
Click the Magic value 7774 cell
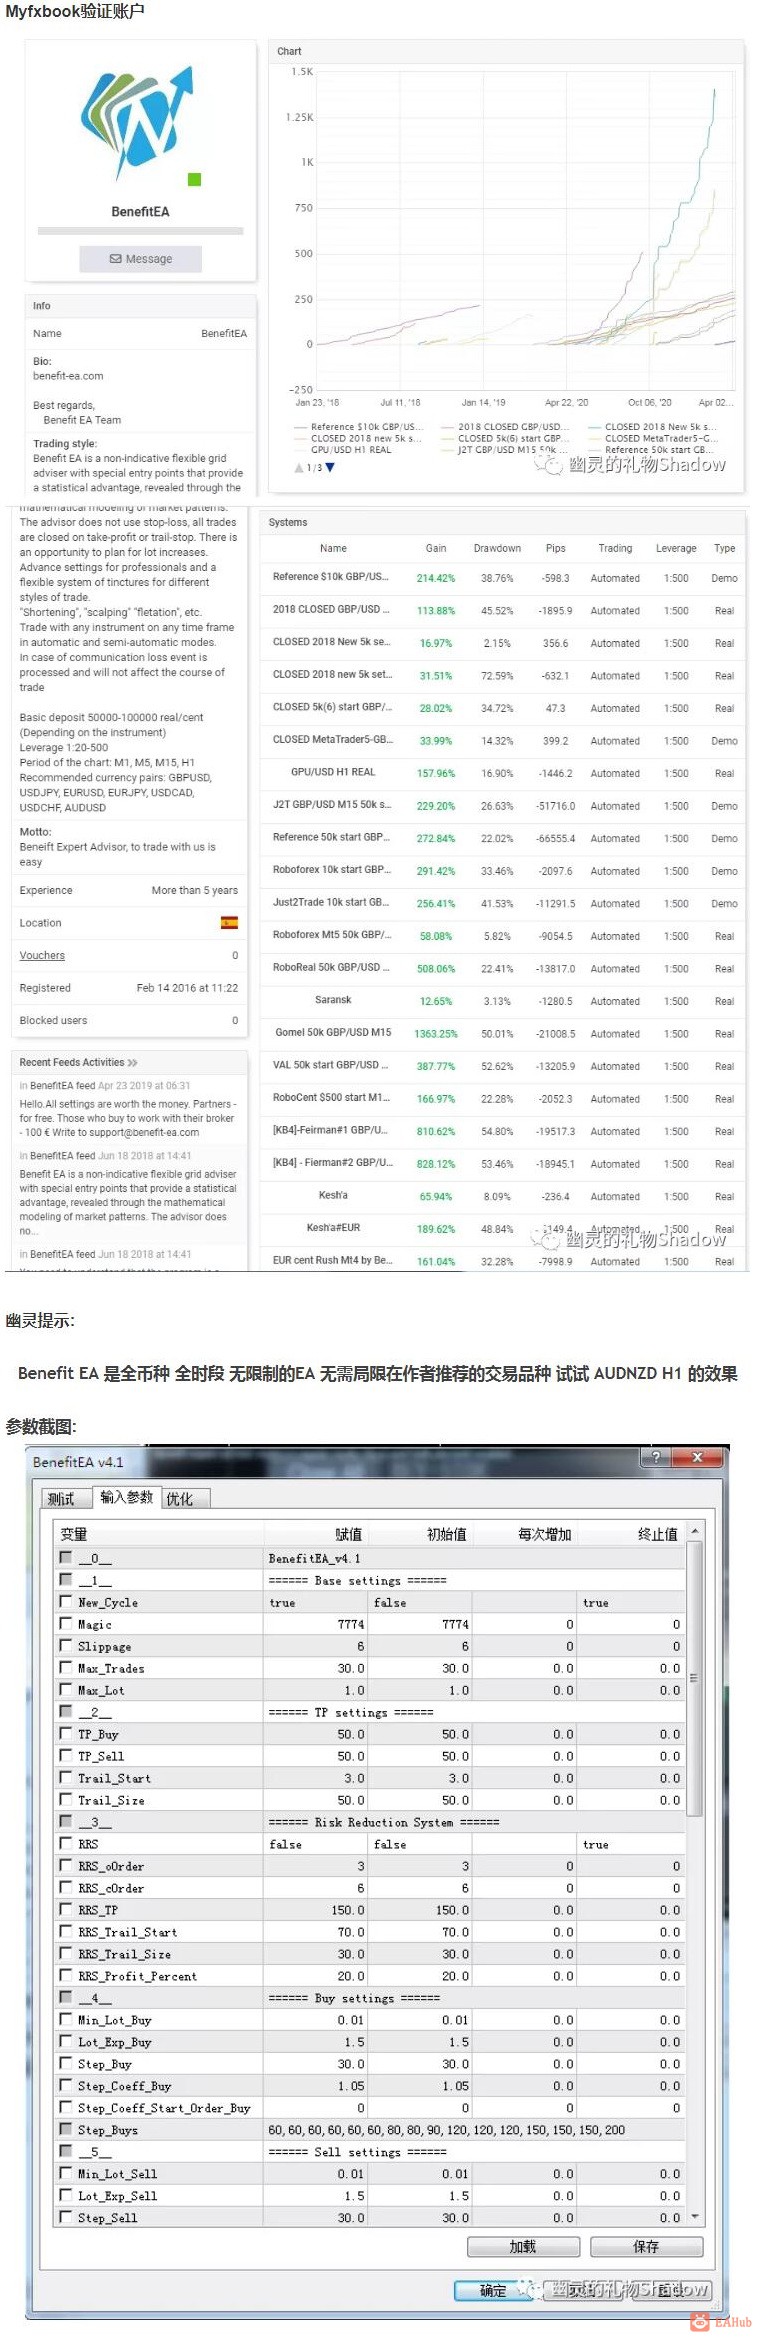pos(316,1624)
